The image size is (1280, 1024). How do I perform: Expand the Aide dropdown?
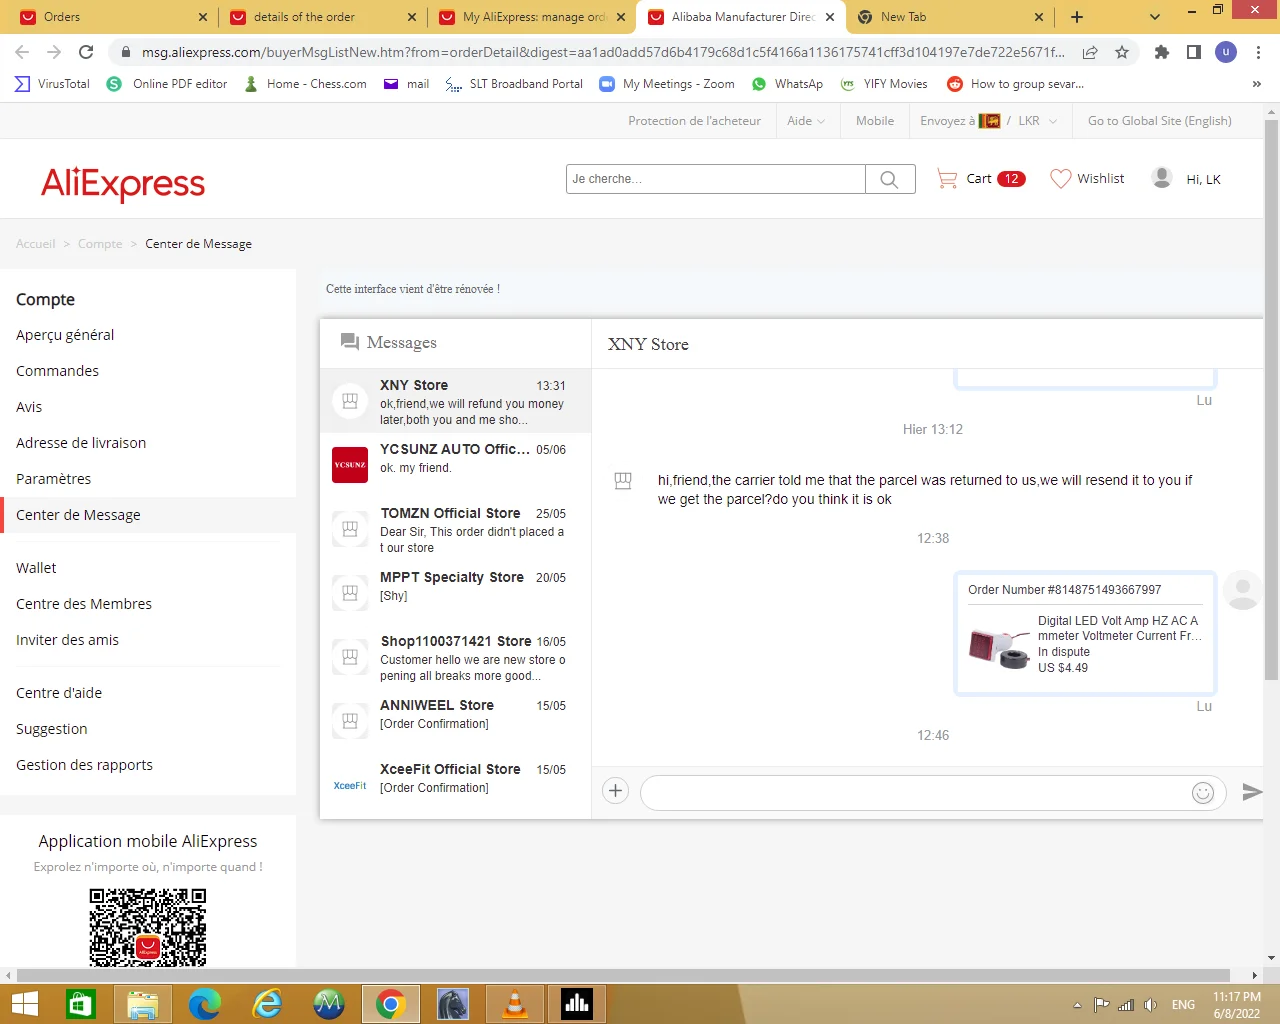(806, 121)
